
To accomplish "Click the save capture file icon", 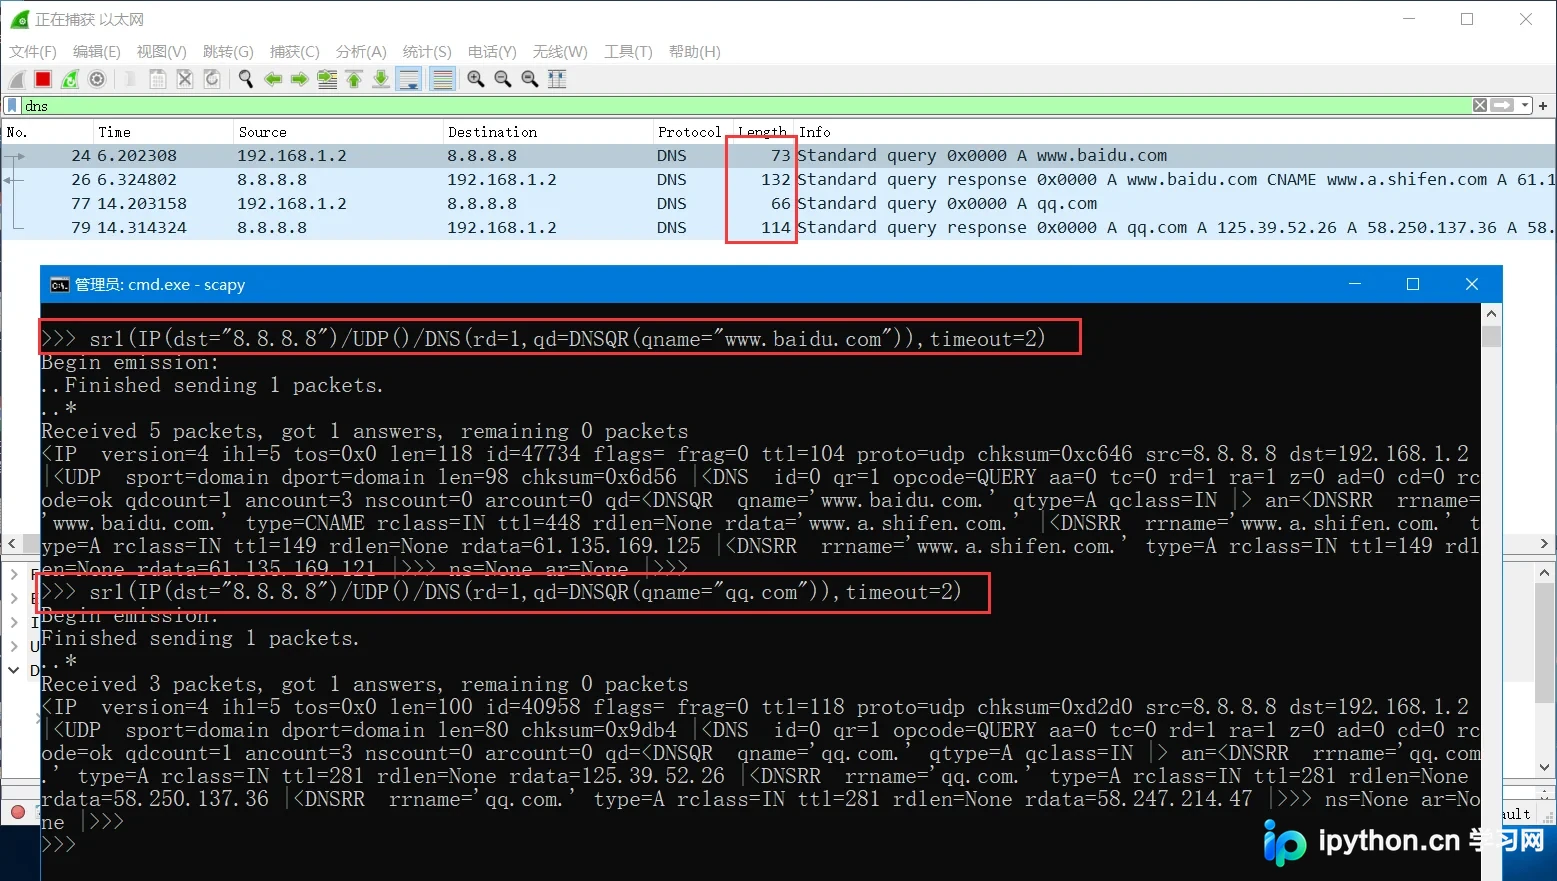I will (x=158, y=79).
